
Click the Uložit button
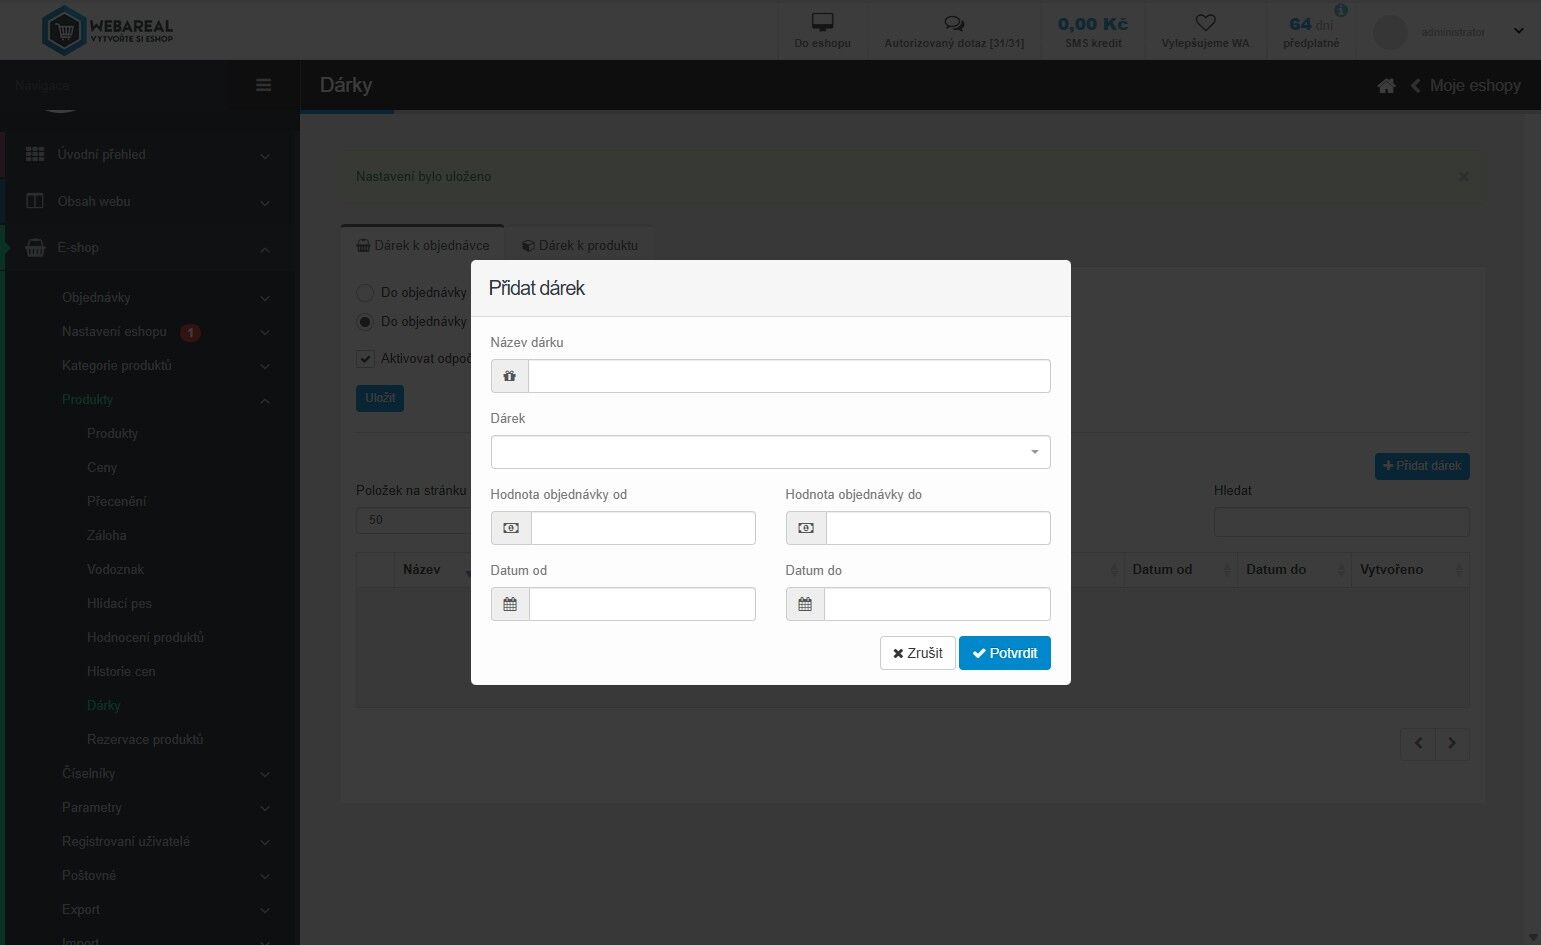click(x=380, y=398)
